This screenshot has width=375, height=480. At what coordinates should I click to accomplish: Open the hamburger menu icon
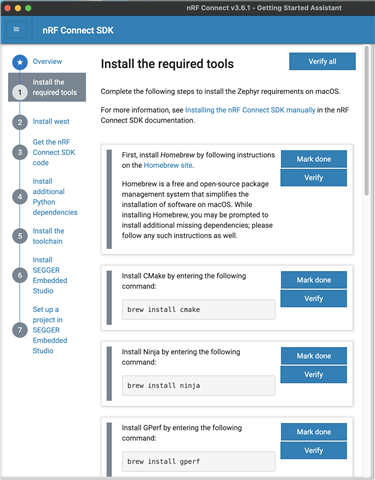(x=16, y=29)
